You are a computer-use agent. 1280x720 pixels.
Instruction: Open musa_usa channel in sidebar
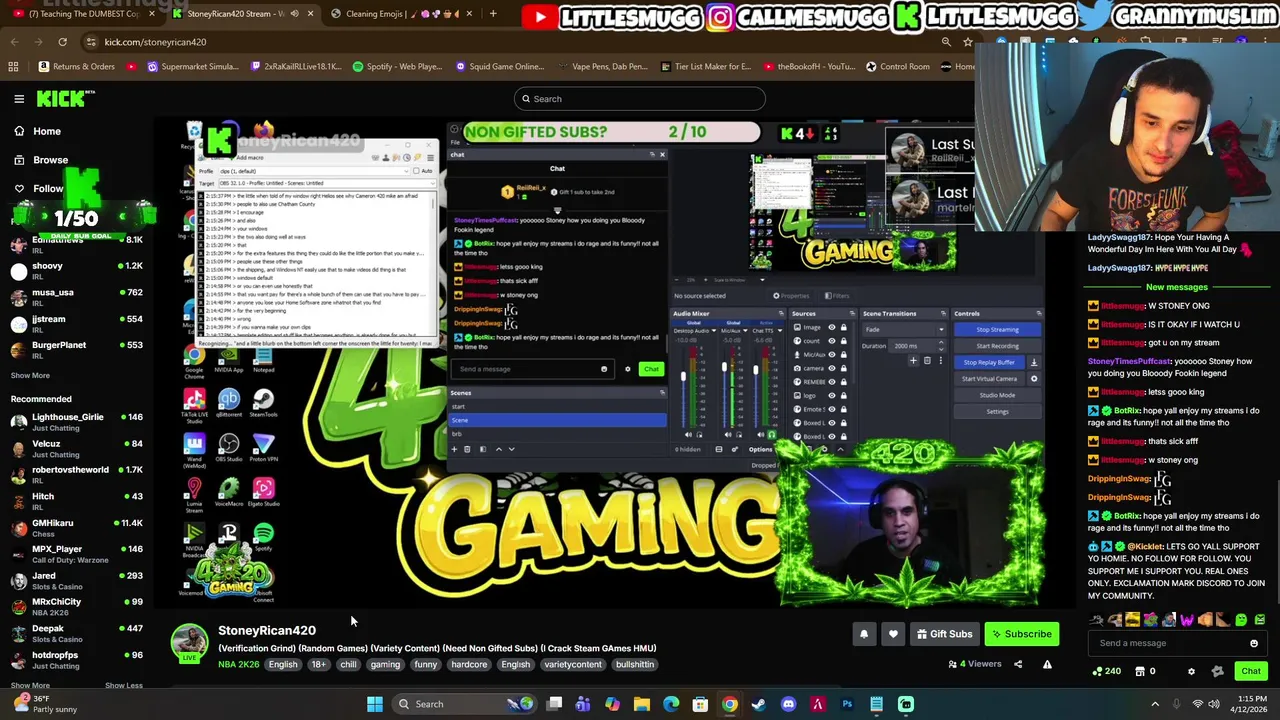pos(77,297)
